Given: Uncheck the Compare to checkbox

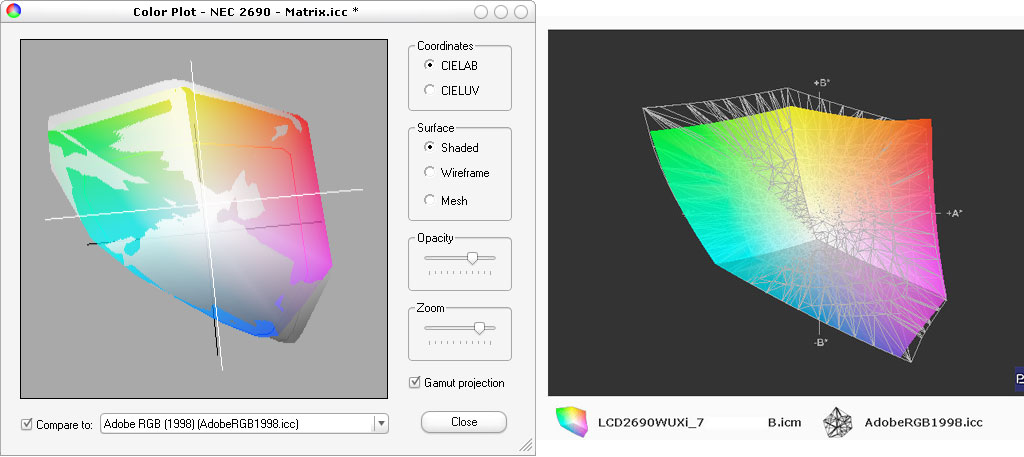Looking at the screenshot, I should tap(27, 424).
